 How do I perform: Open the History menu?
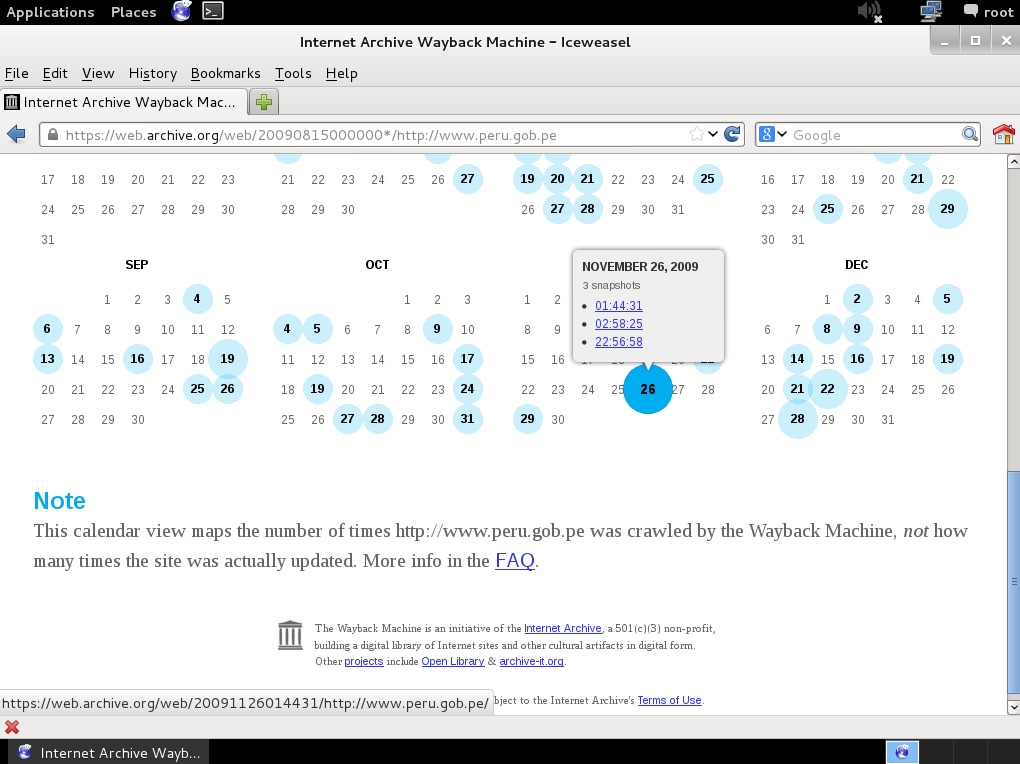point(152,73)
